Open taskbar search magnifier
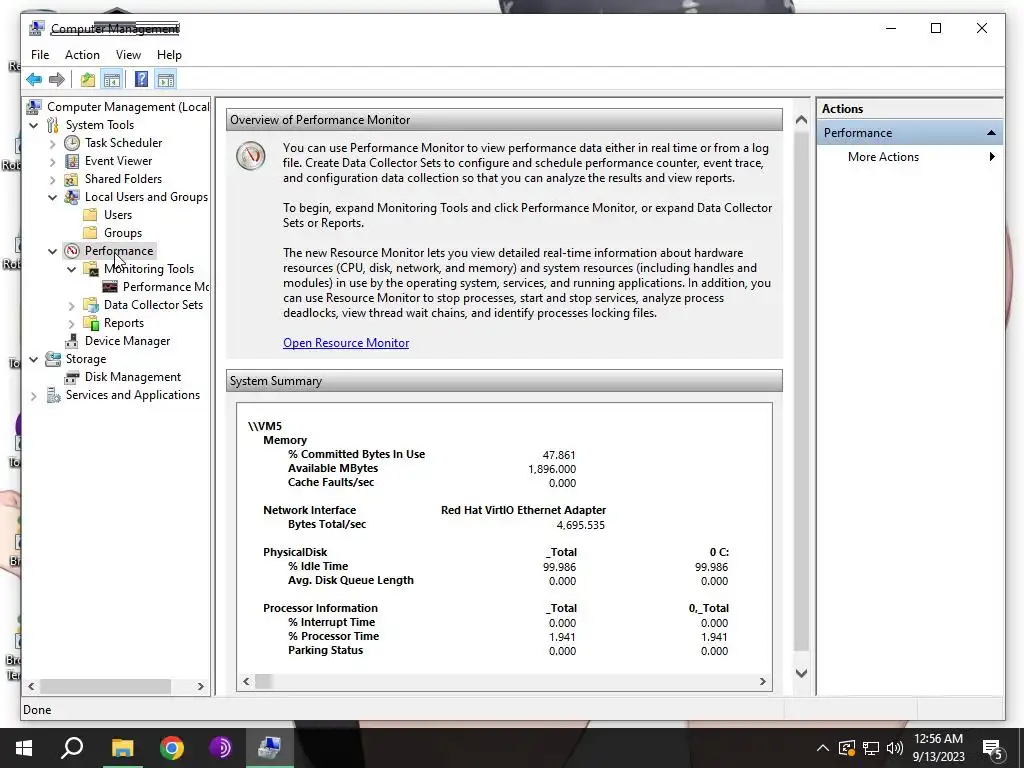Viewport: 1024px width, 768px height. point(72,748)
